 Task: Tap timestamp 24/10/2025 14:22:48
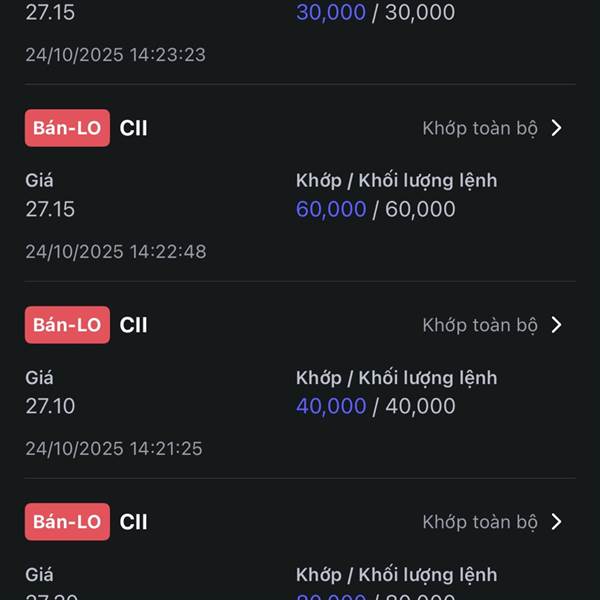click(116, 252)
